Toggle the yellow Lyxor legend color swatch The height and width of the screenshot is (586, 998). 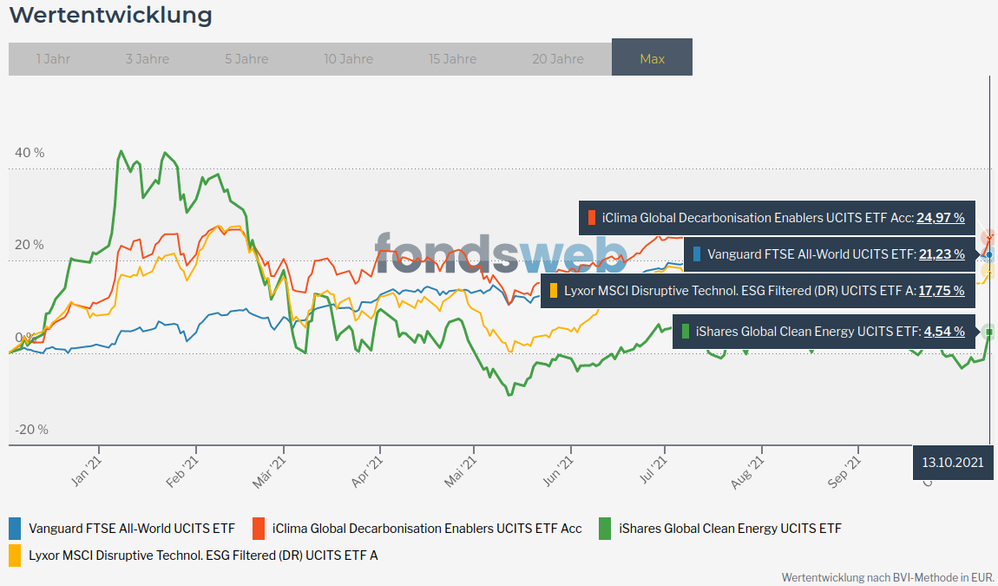coord(15,554)
